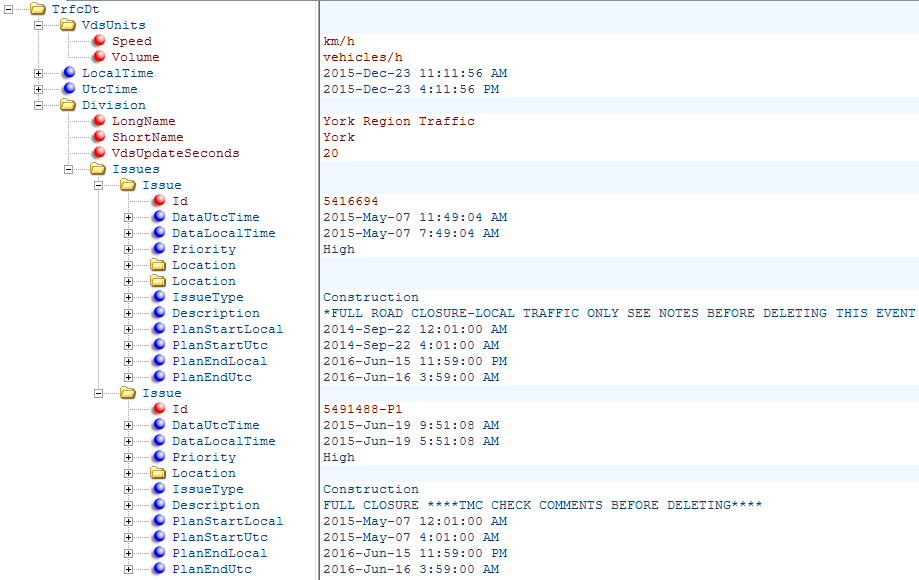
Task: Collapse the Division node
Action: click(39, 105)
